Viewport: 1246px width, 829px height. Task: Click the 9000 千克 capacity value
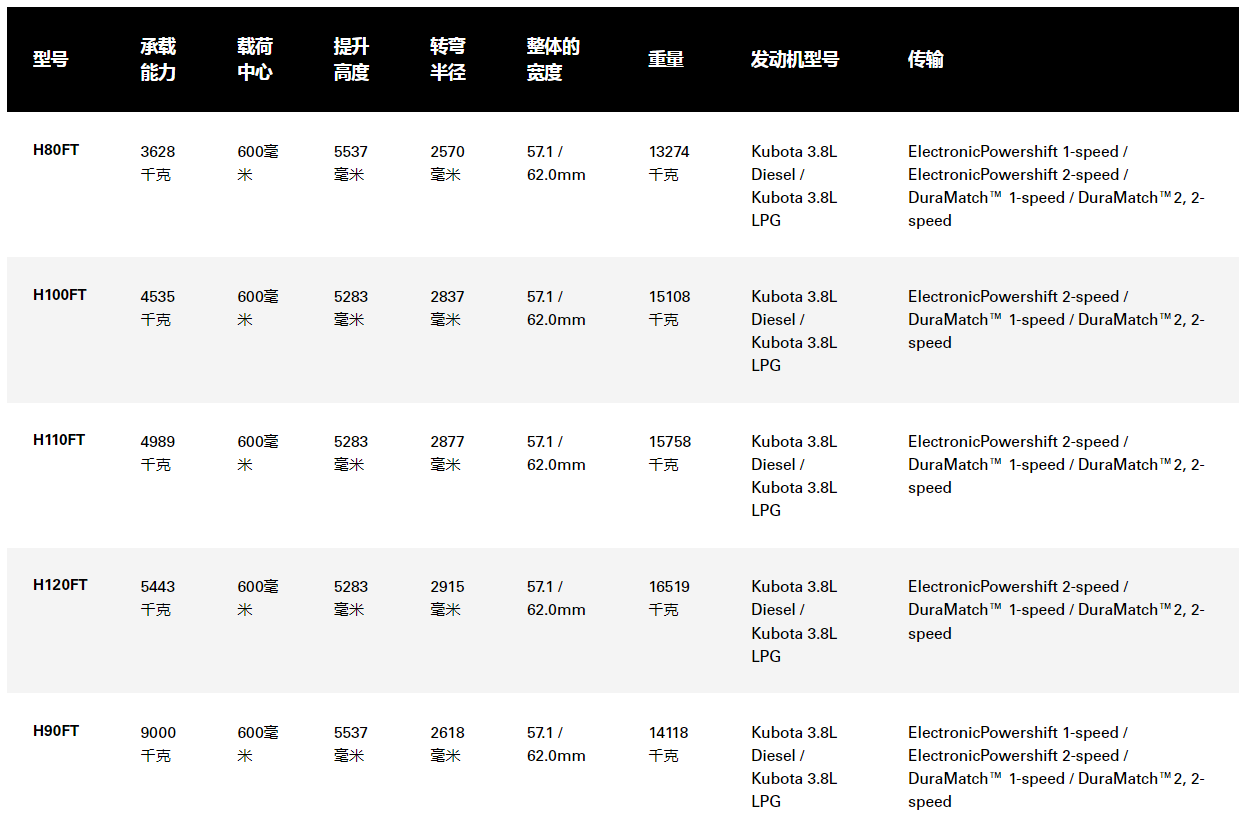(158, 744)
